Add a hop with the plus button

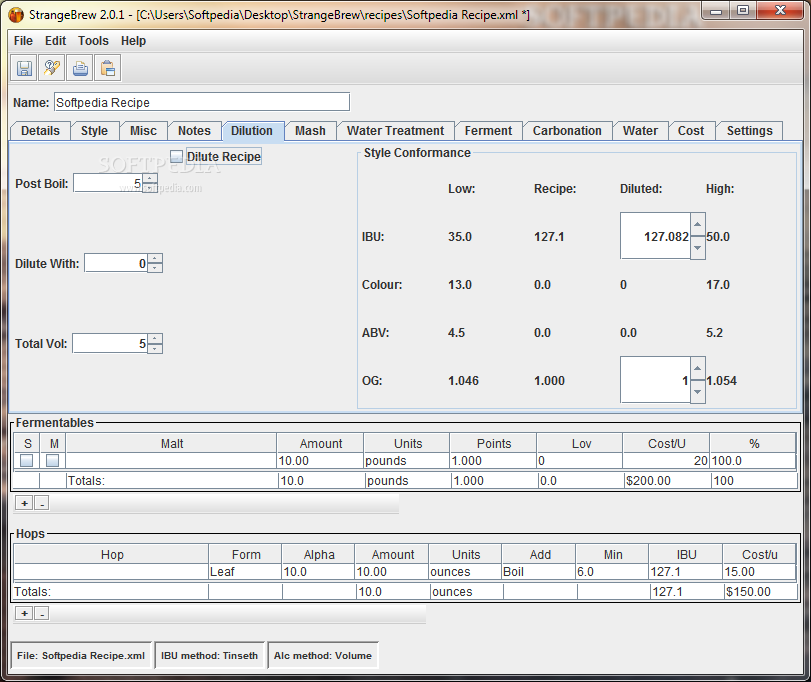click(24, 613)
